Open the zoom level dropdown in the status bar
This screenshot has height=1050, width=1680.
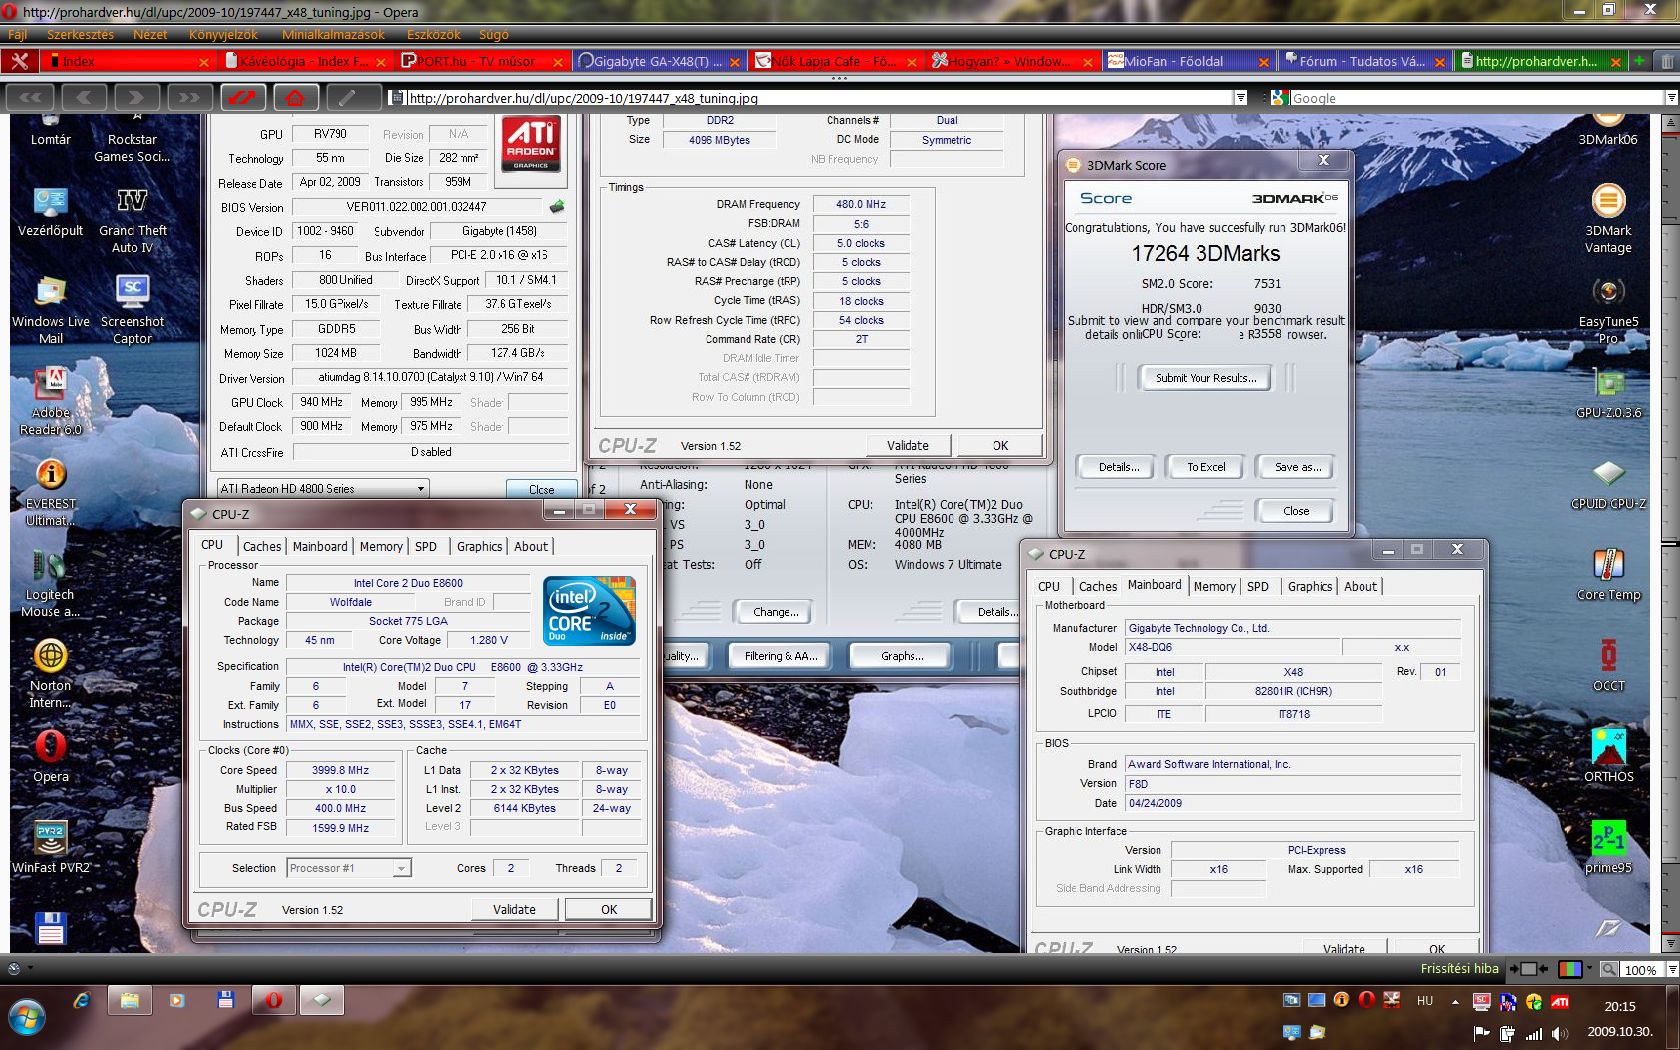point(1671,969)
